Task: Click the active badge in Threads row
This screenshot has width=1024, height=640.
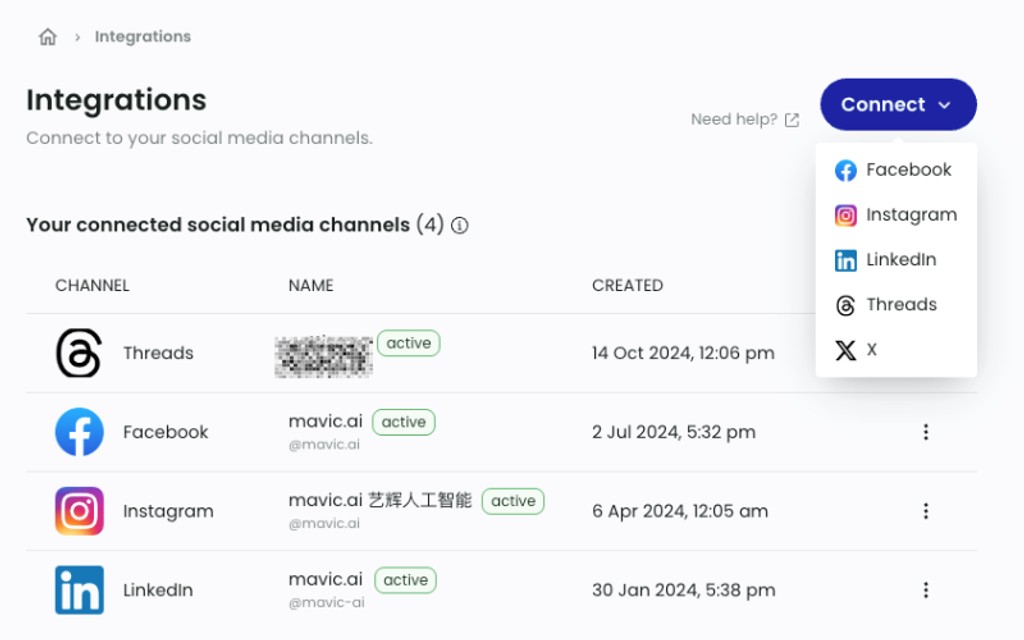Action: pyautogui.click(x=409, y=344)
